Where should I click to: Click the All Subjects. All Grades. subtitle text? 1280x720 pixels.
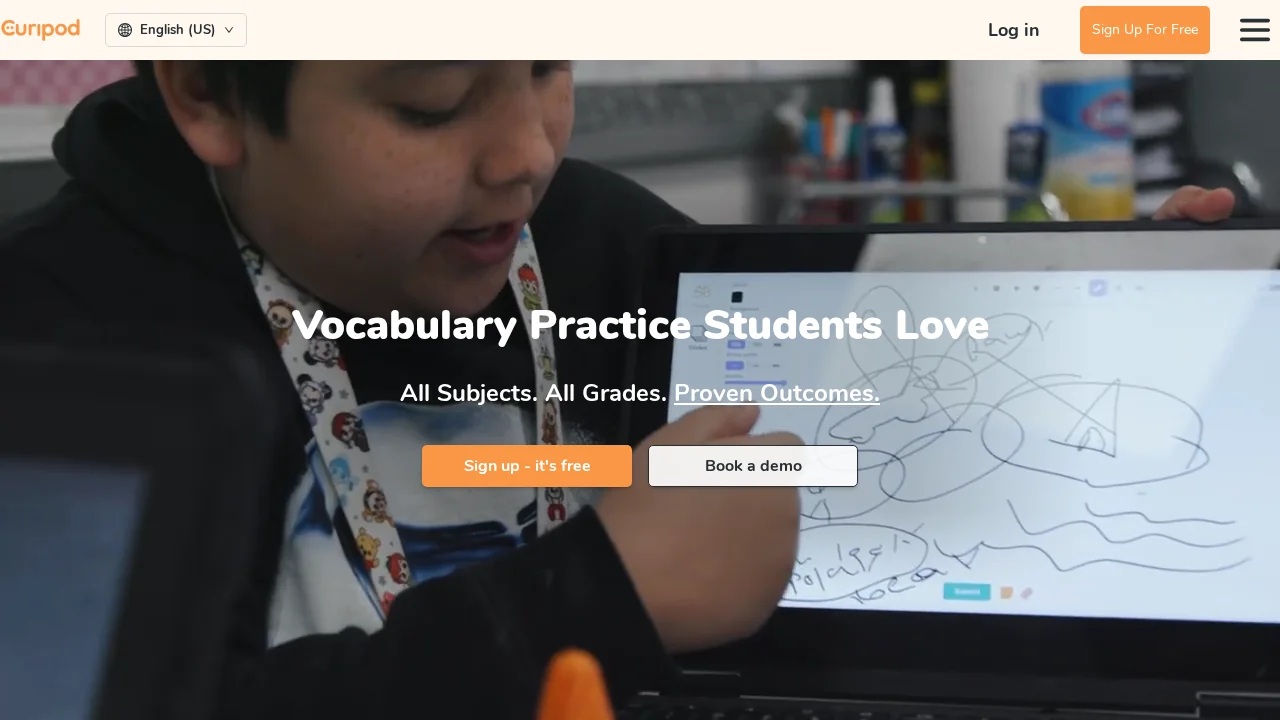click(533, 393)
